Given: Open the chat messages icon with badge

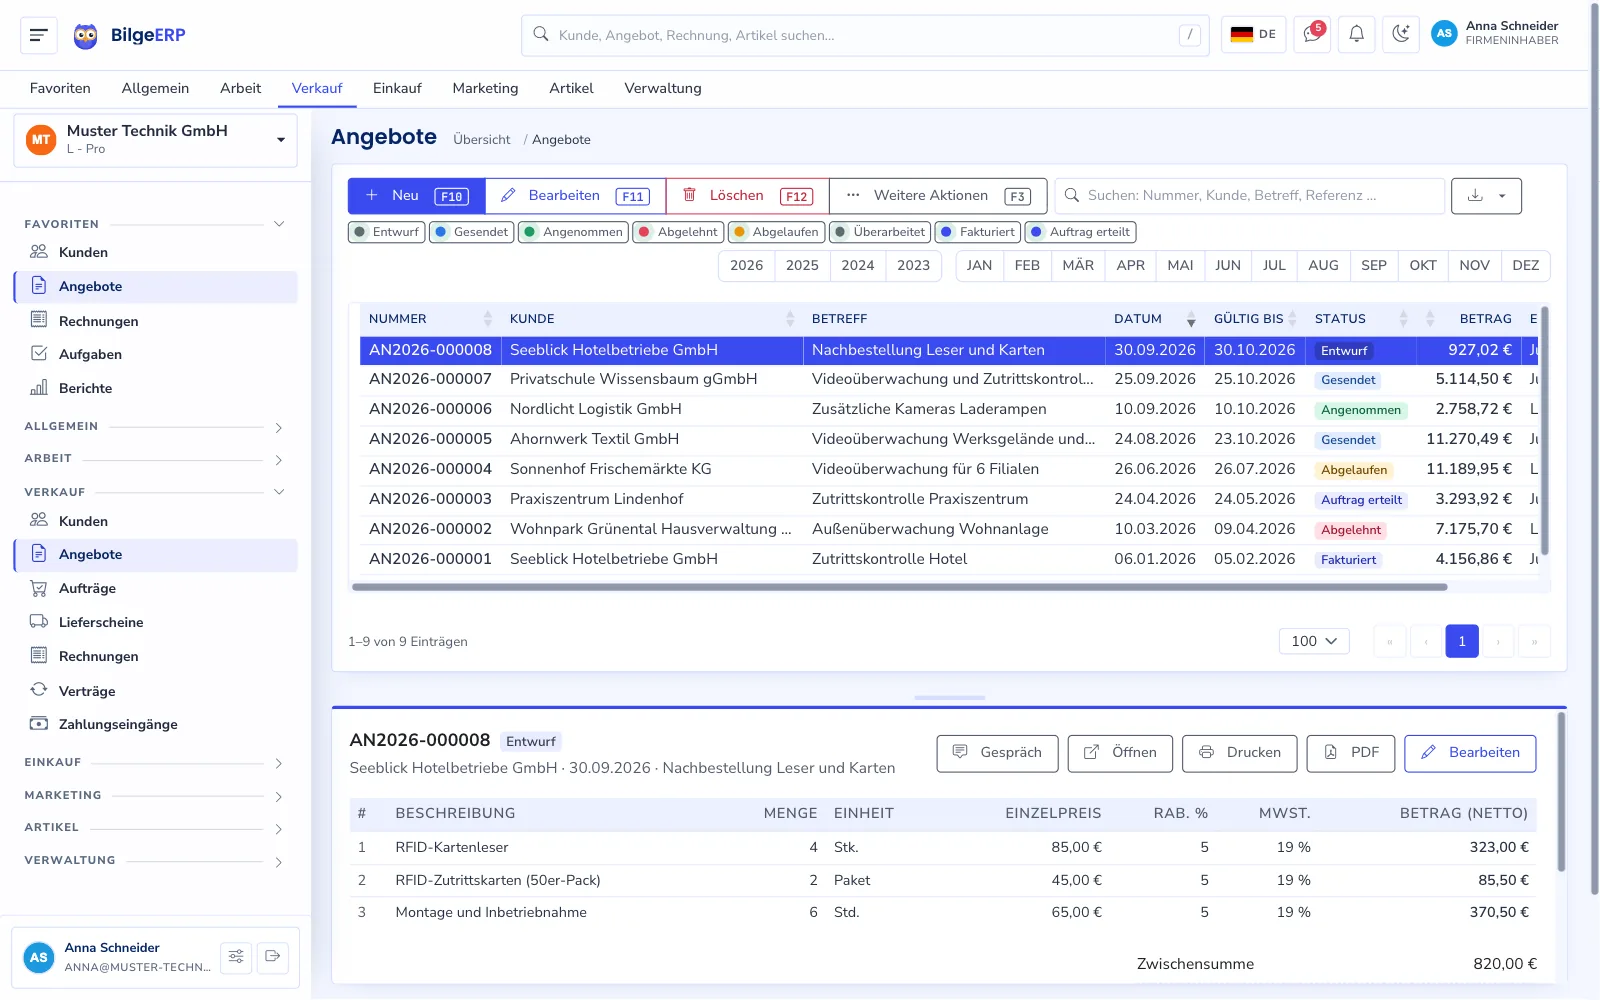Looking at the screenshot, I should tap(1311, 35).
